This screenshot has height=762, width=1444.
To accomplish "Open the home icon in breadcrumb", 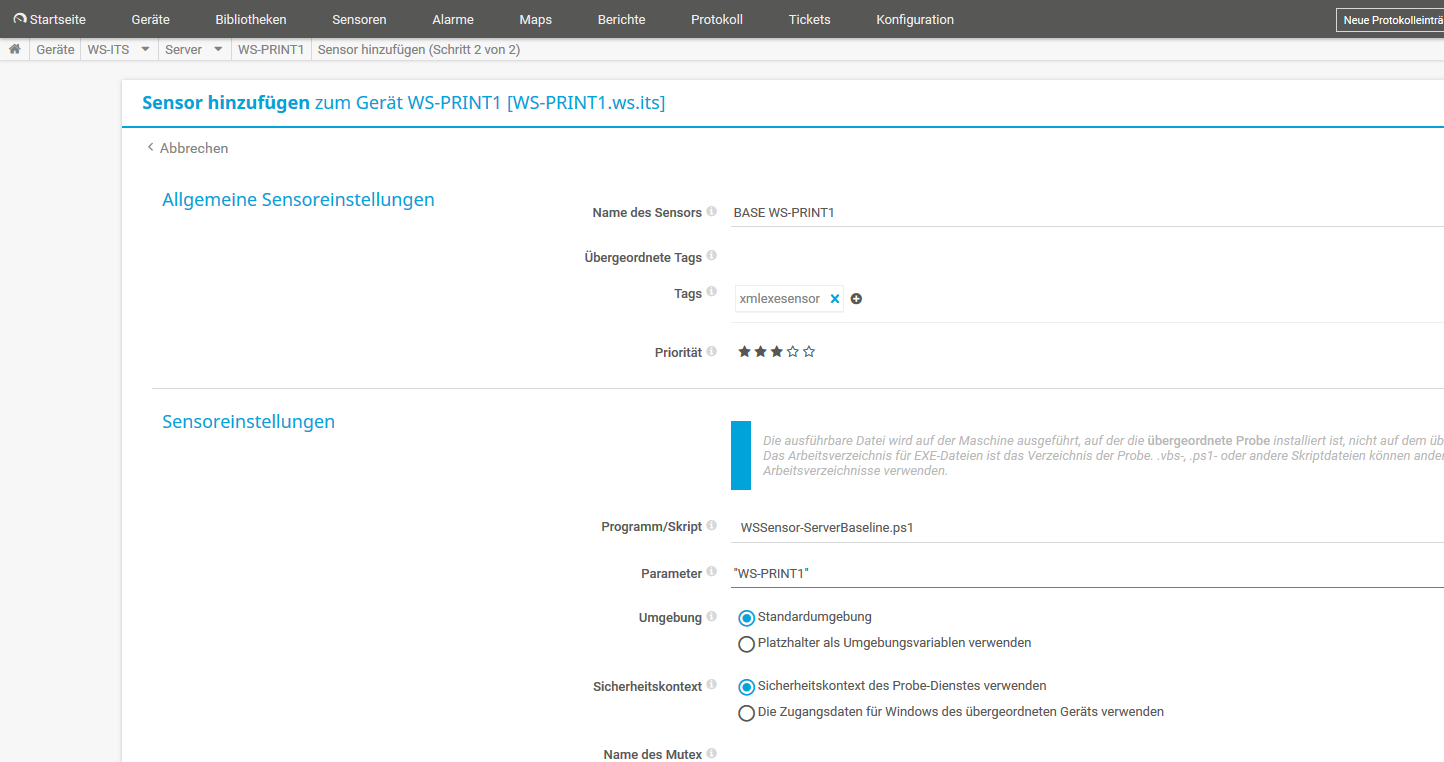I will pos(15,49).
